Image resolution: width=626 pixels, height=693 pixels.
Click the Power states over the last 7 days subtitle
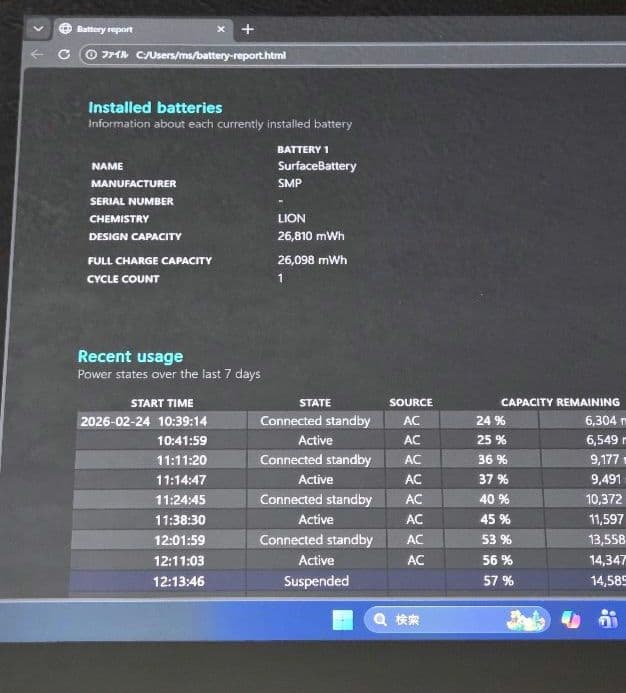point(169,374)
